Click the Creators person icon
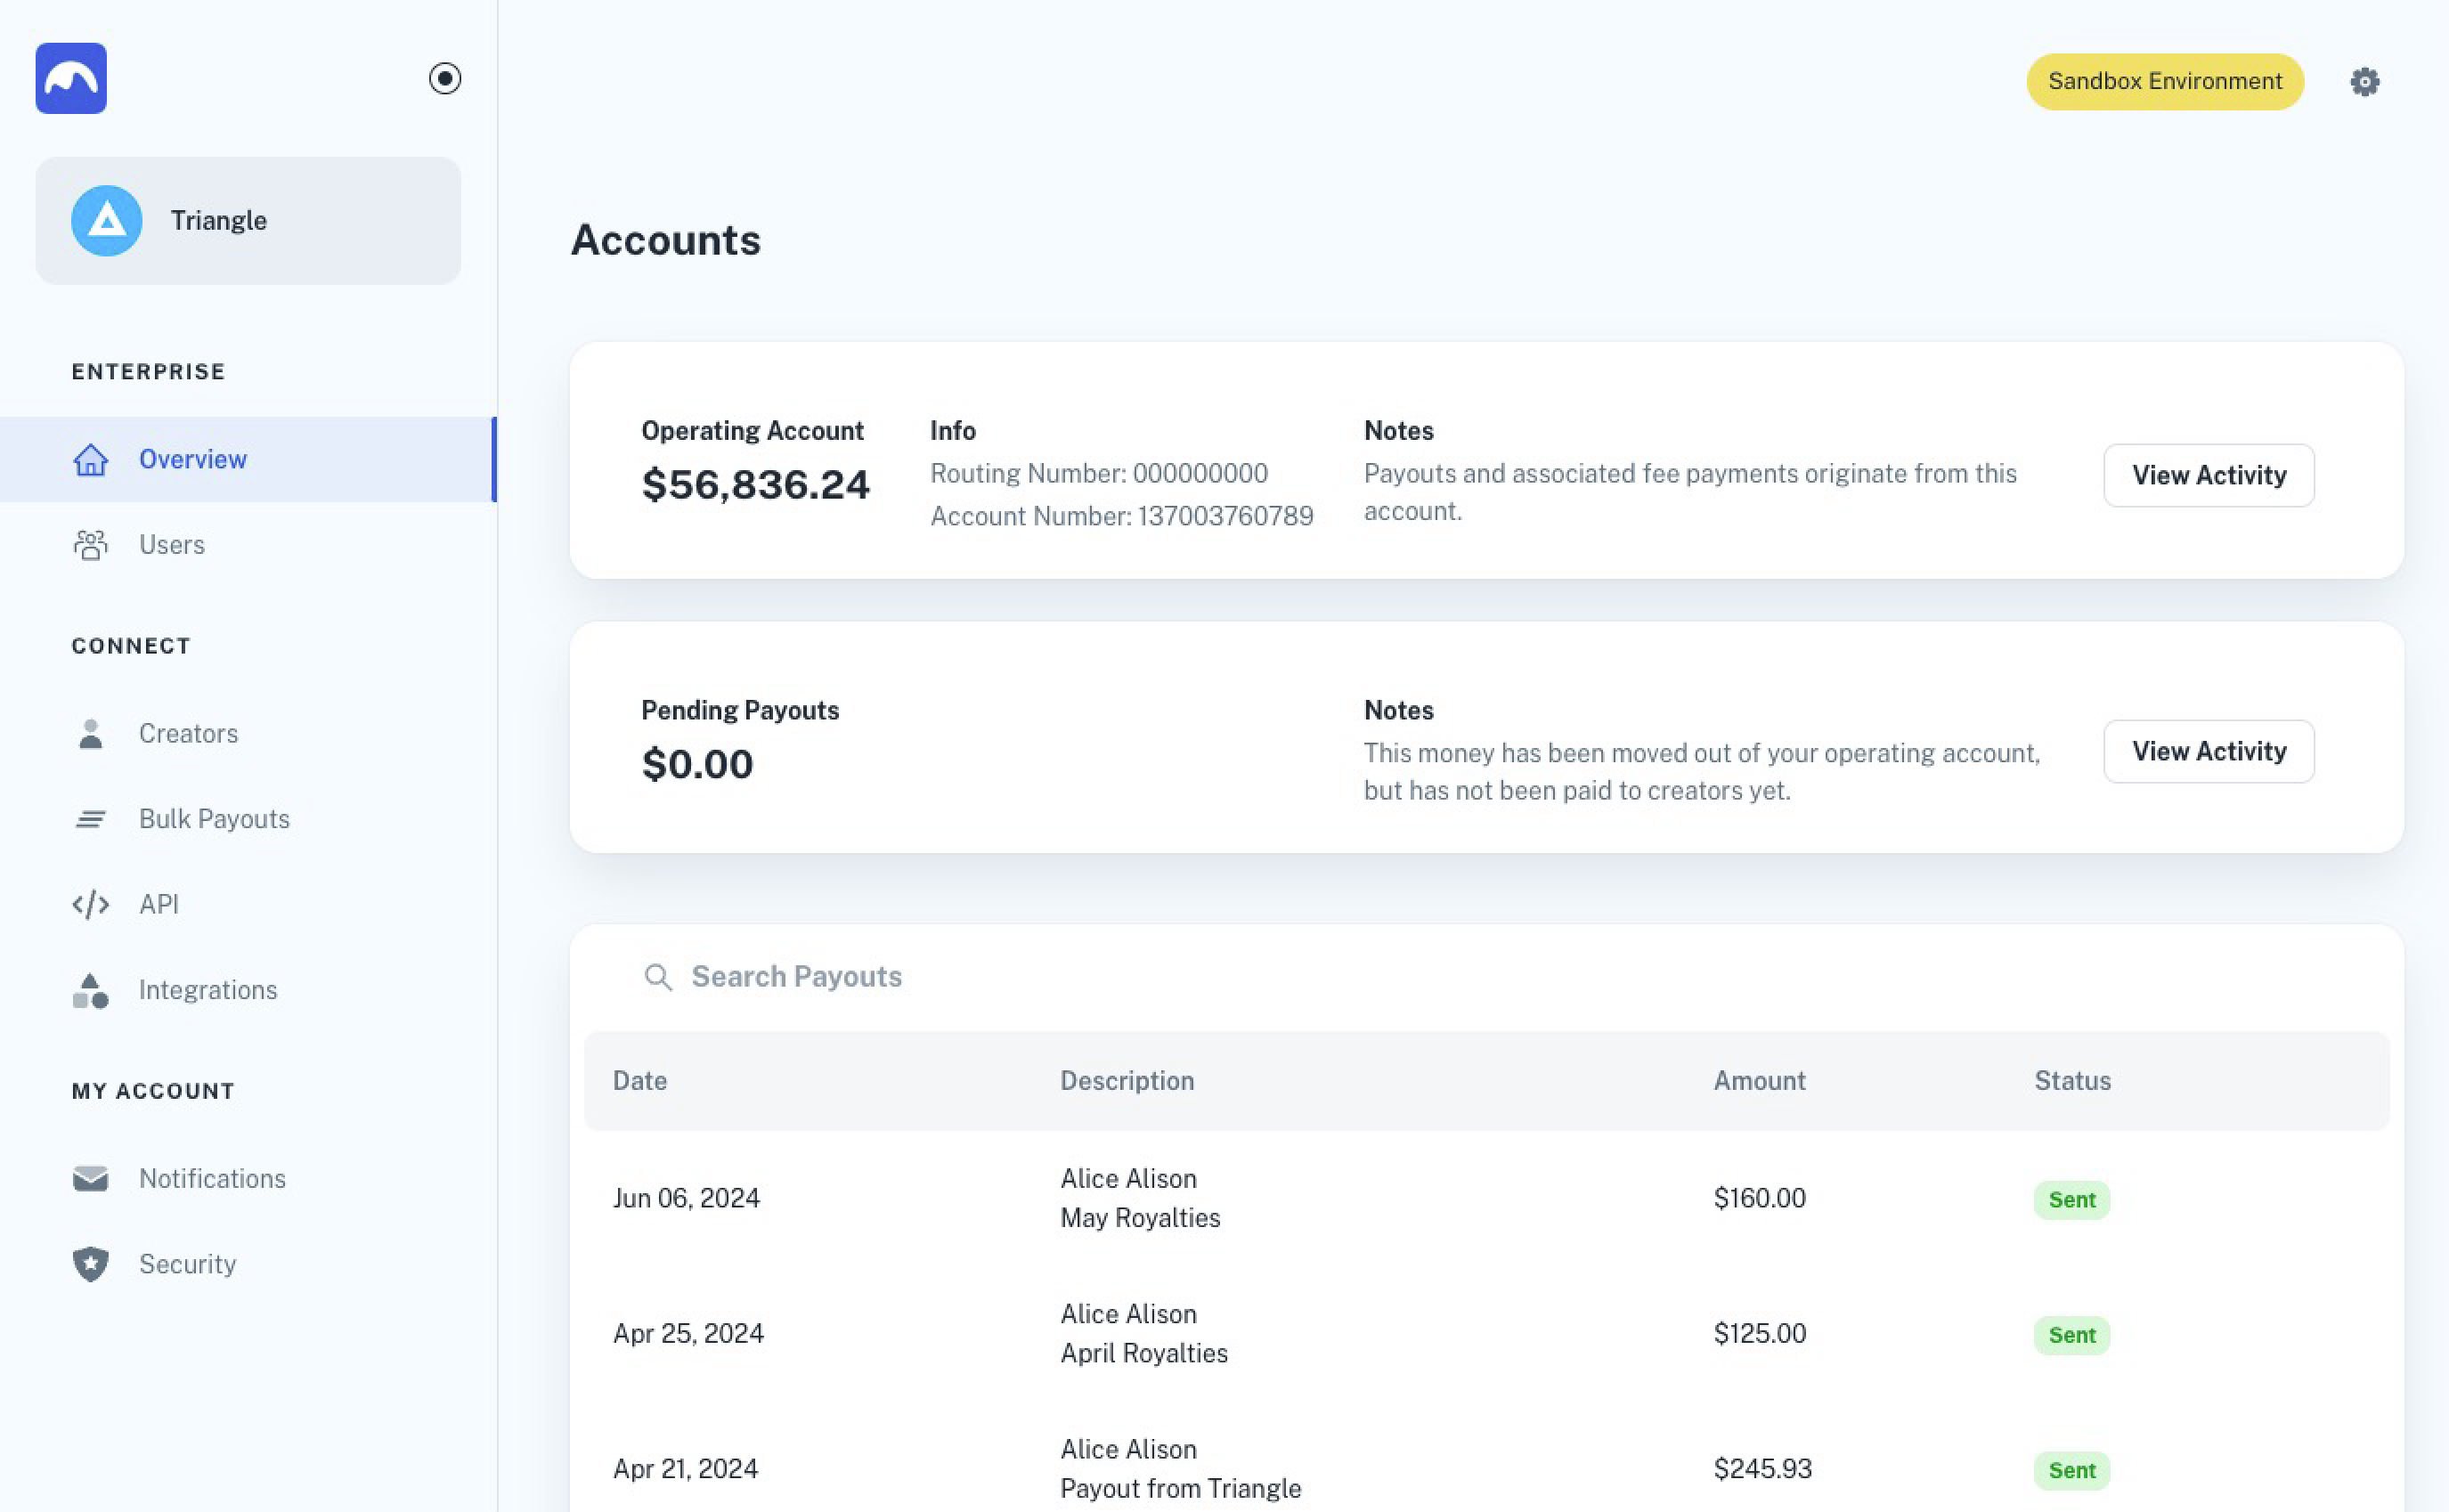This screenshot has width=2449, height=1512. (x=91, y=733)
